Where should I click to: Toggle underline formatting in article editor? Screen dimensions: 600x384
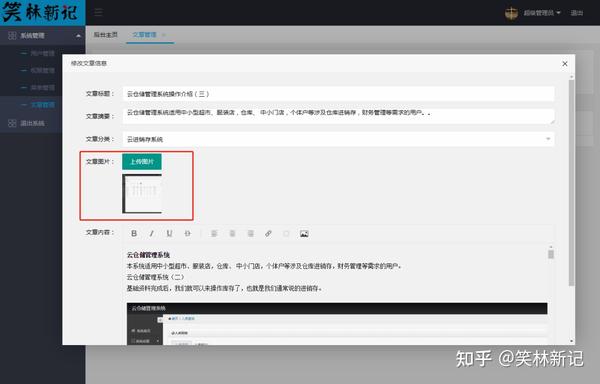[x=170, y=233]
